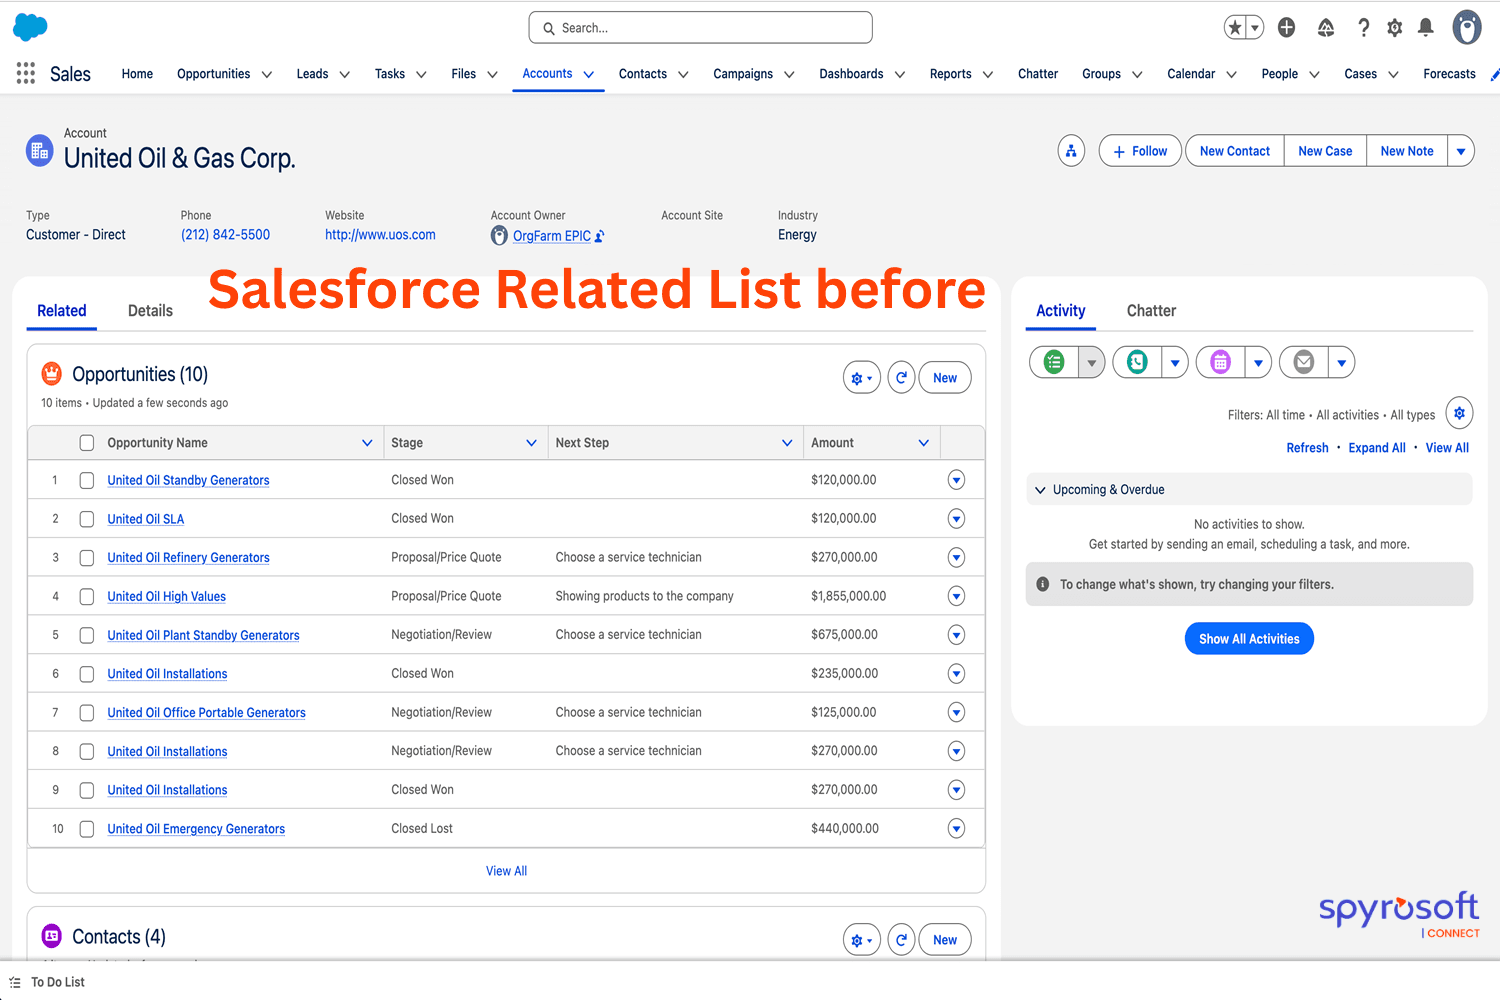Switch to the Details tab

point(150,311)
